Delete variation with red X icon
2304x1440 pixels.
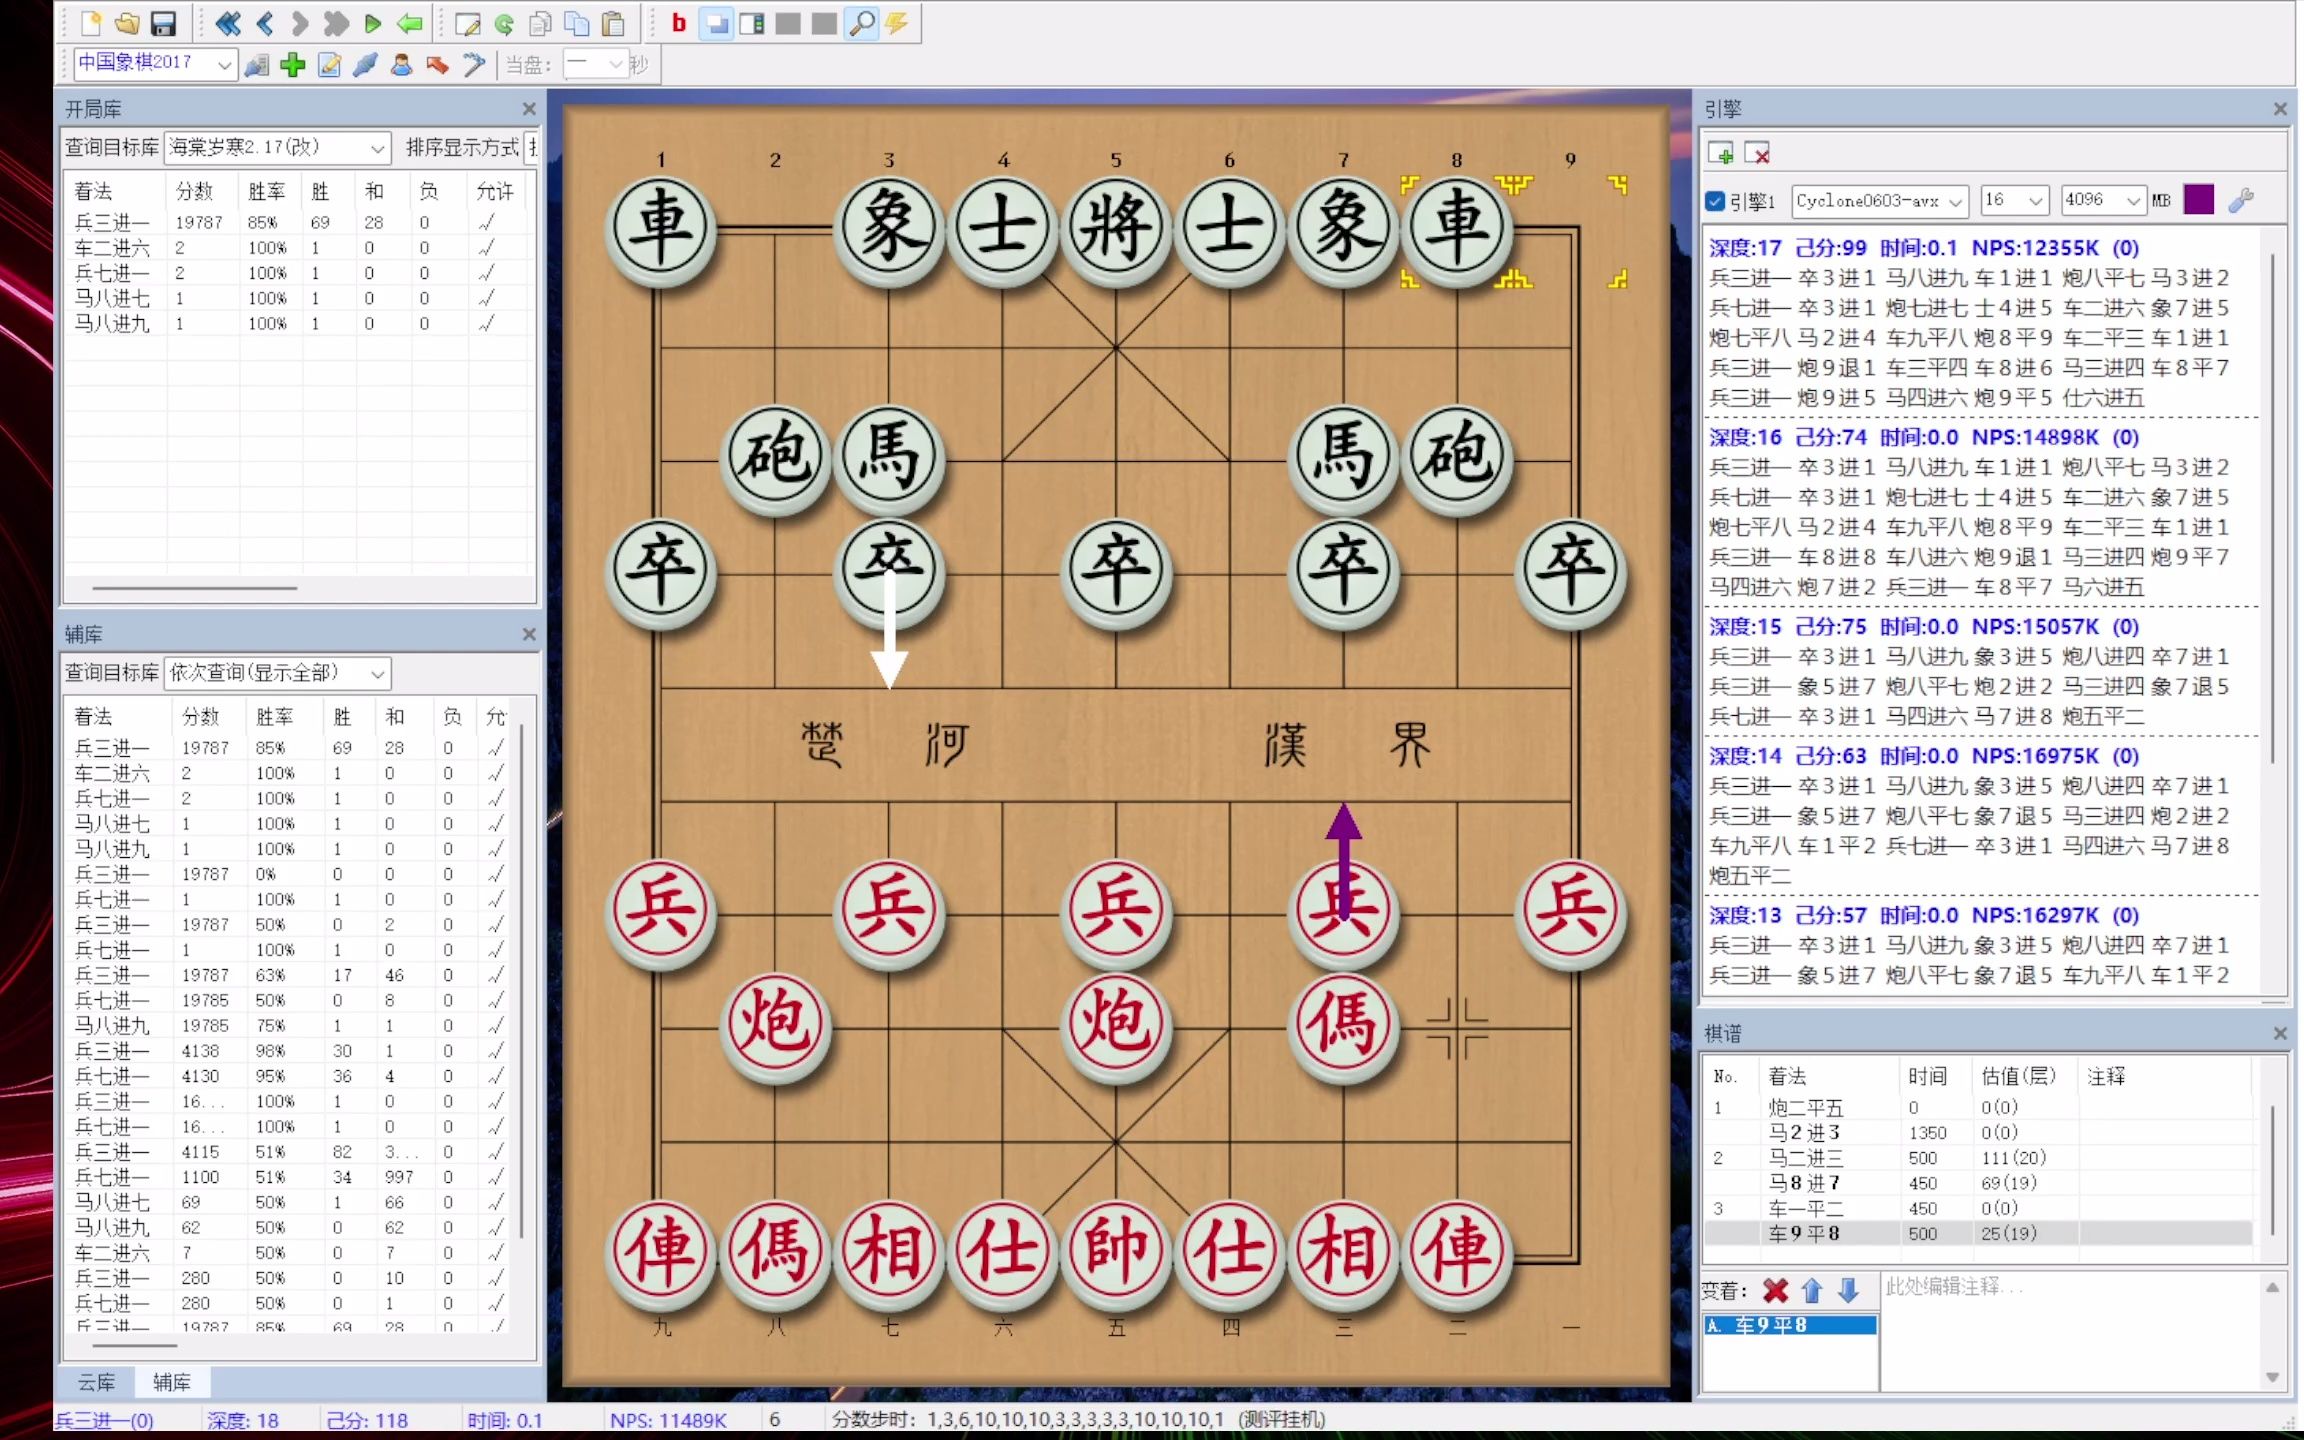tap(1775, 1291)
